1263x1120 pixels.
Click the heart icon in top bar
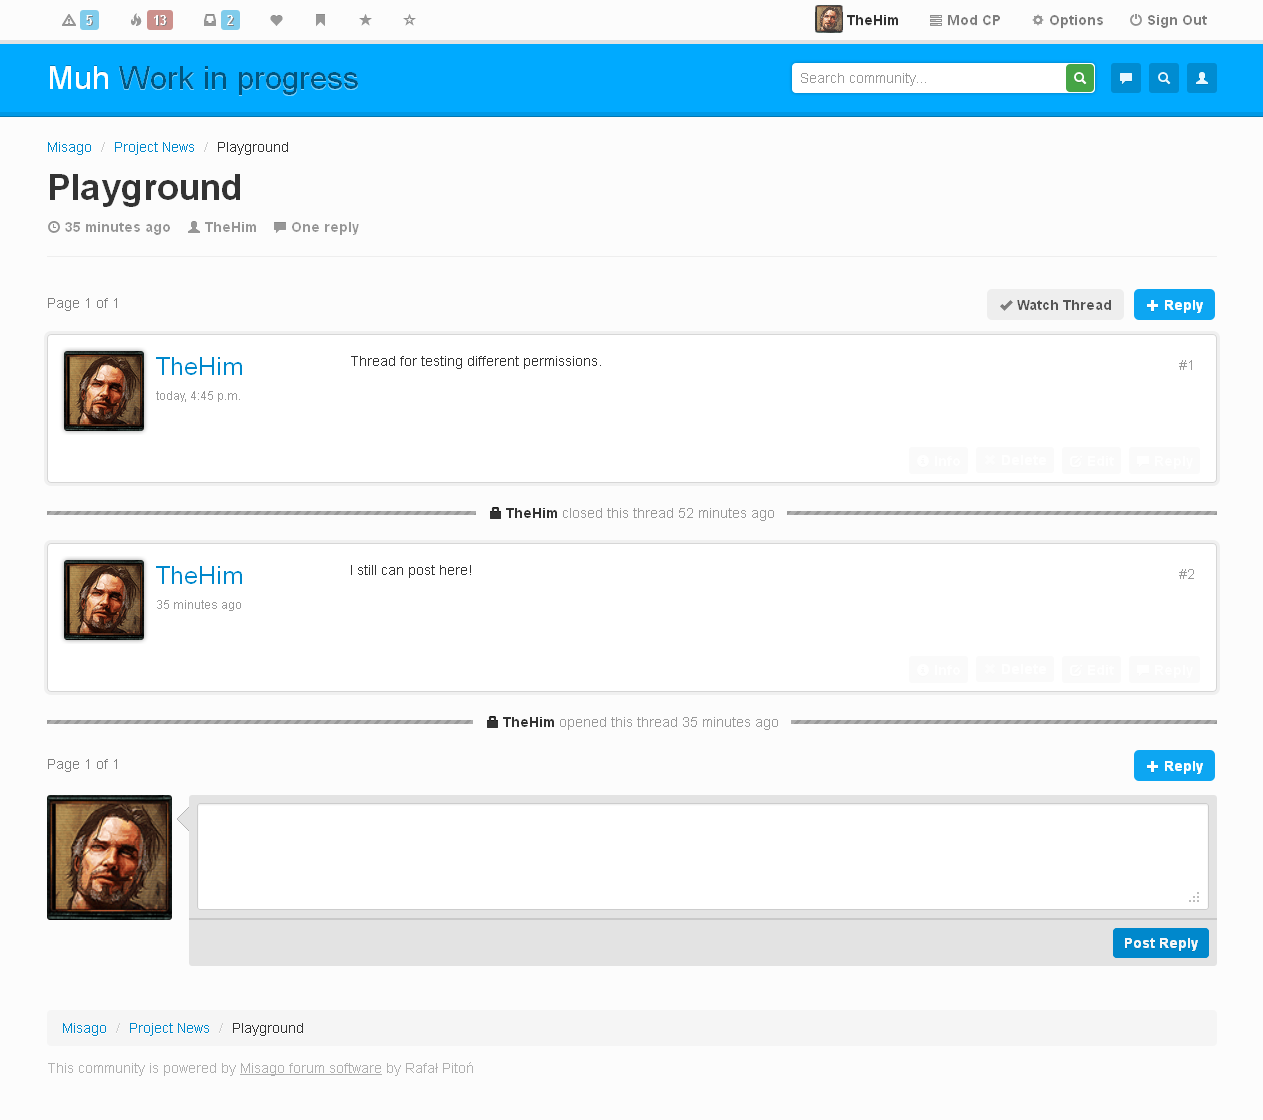click(277, 20)
